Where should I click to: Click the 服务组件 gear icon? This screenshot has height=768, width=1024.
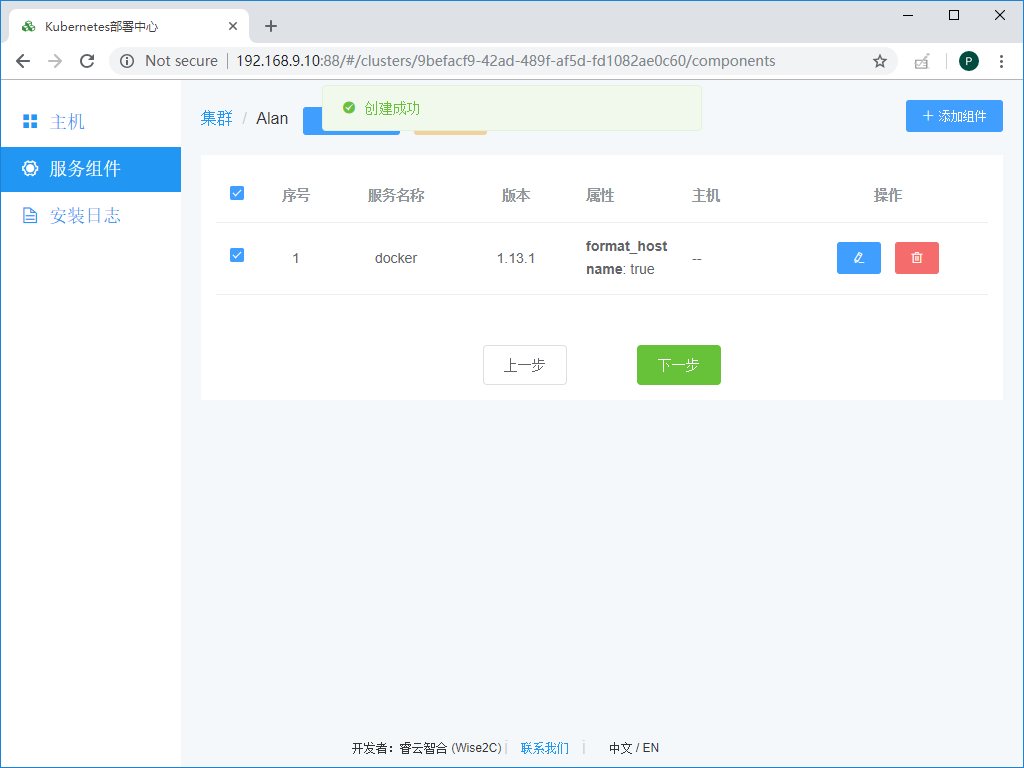point(31,169)
